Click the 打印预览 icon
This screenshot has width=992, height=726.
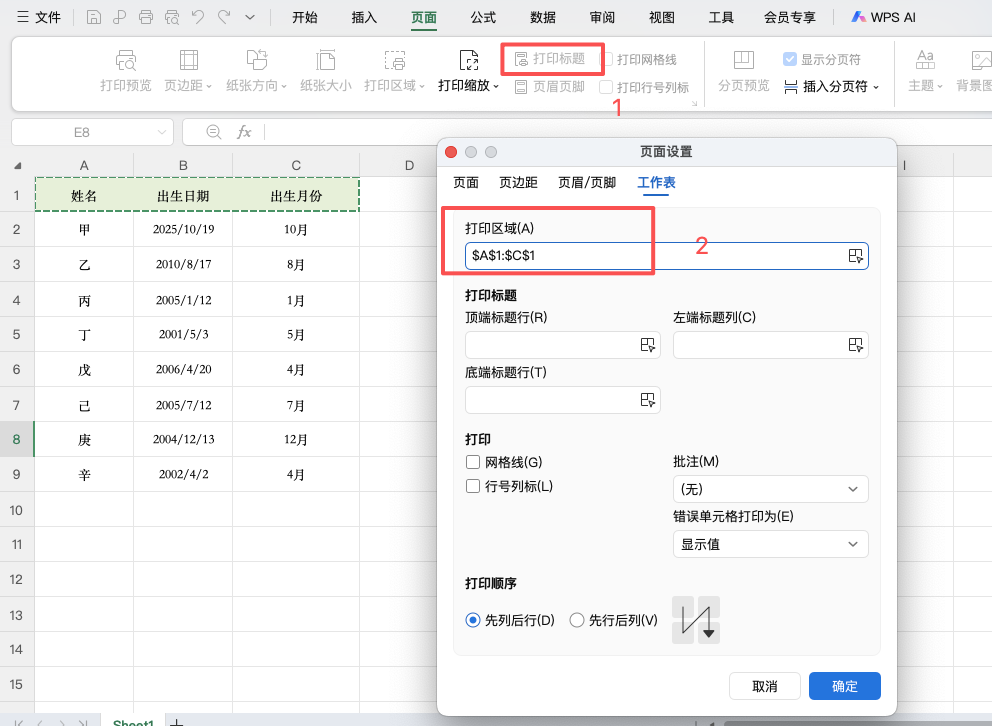click(125, 61)
